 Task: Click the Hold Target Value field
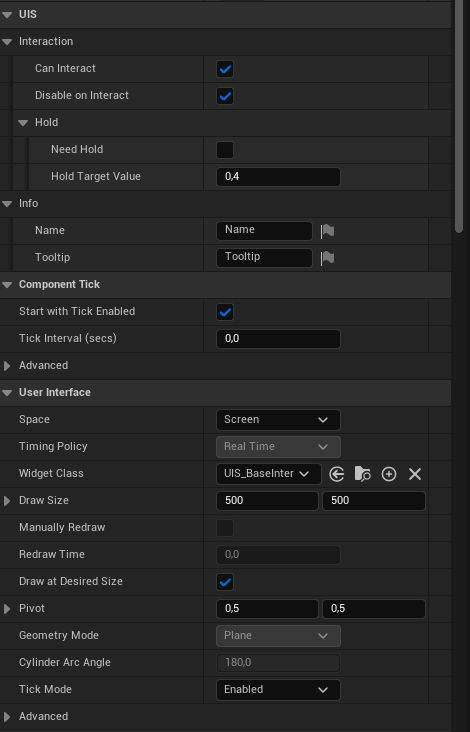coord(278,177)
